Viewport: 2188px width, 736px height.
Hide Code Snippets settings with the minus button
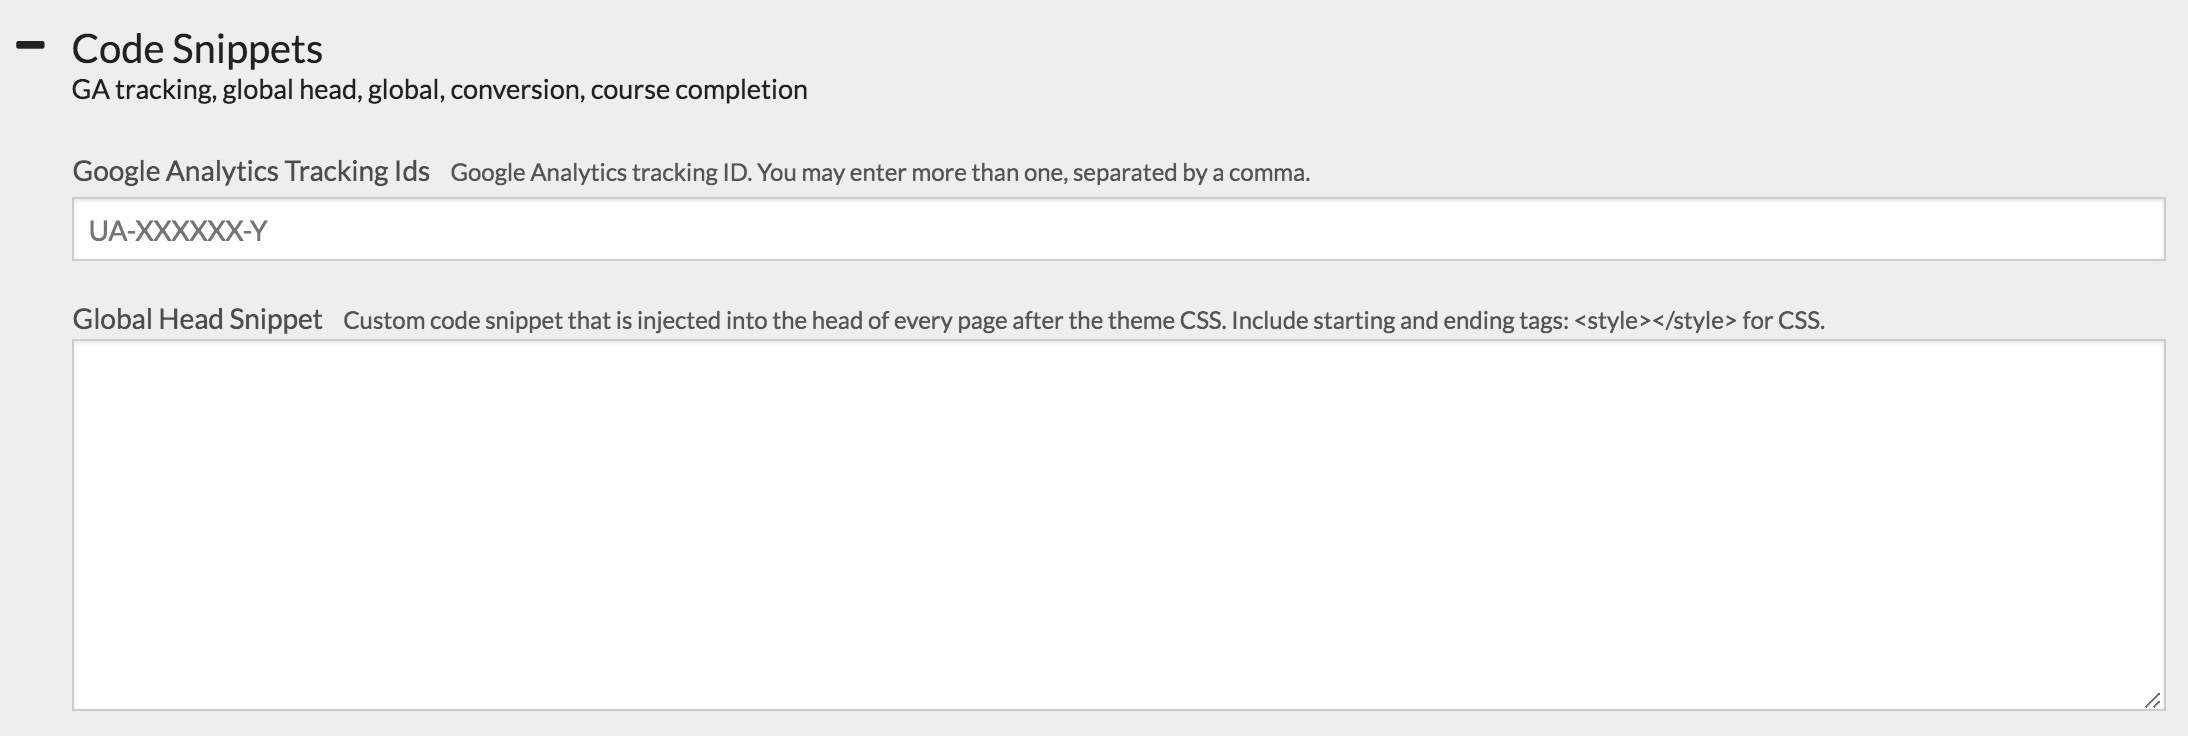click(31, 46)
